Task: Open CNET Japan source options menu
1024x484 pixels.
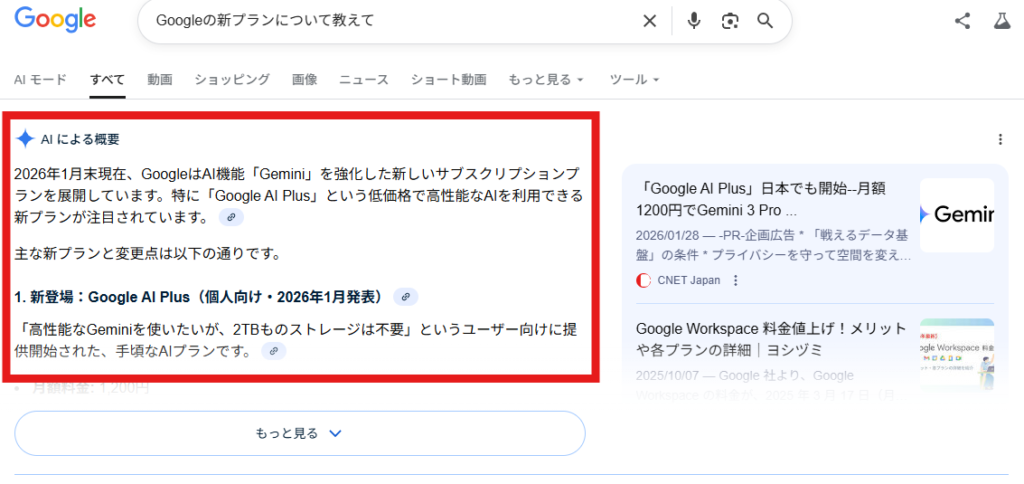Action: click(737, 281)
